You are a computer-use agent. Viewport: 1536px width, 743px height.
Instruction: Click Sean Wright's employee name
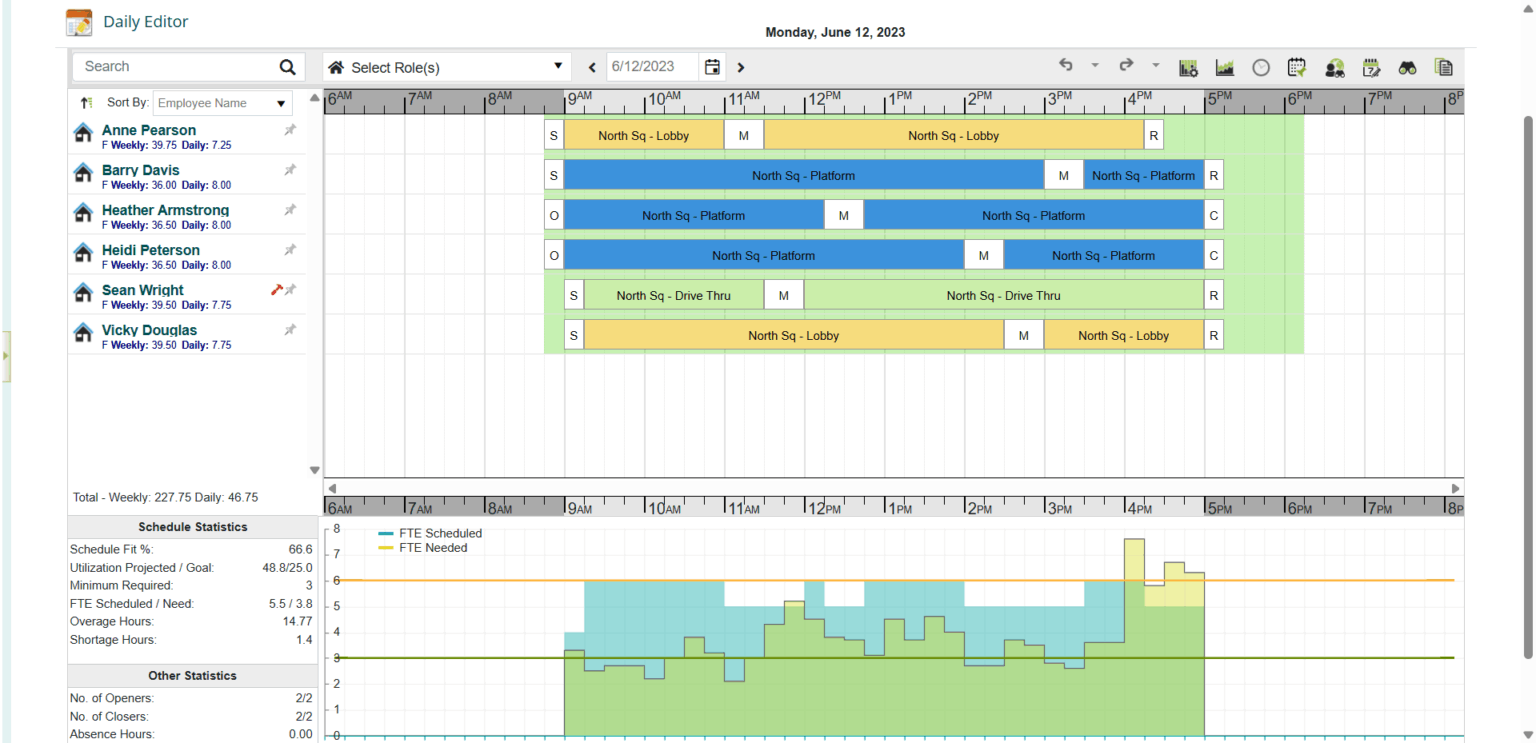143,290
